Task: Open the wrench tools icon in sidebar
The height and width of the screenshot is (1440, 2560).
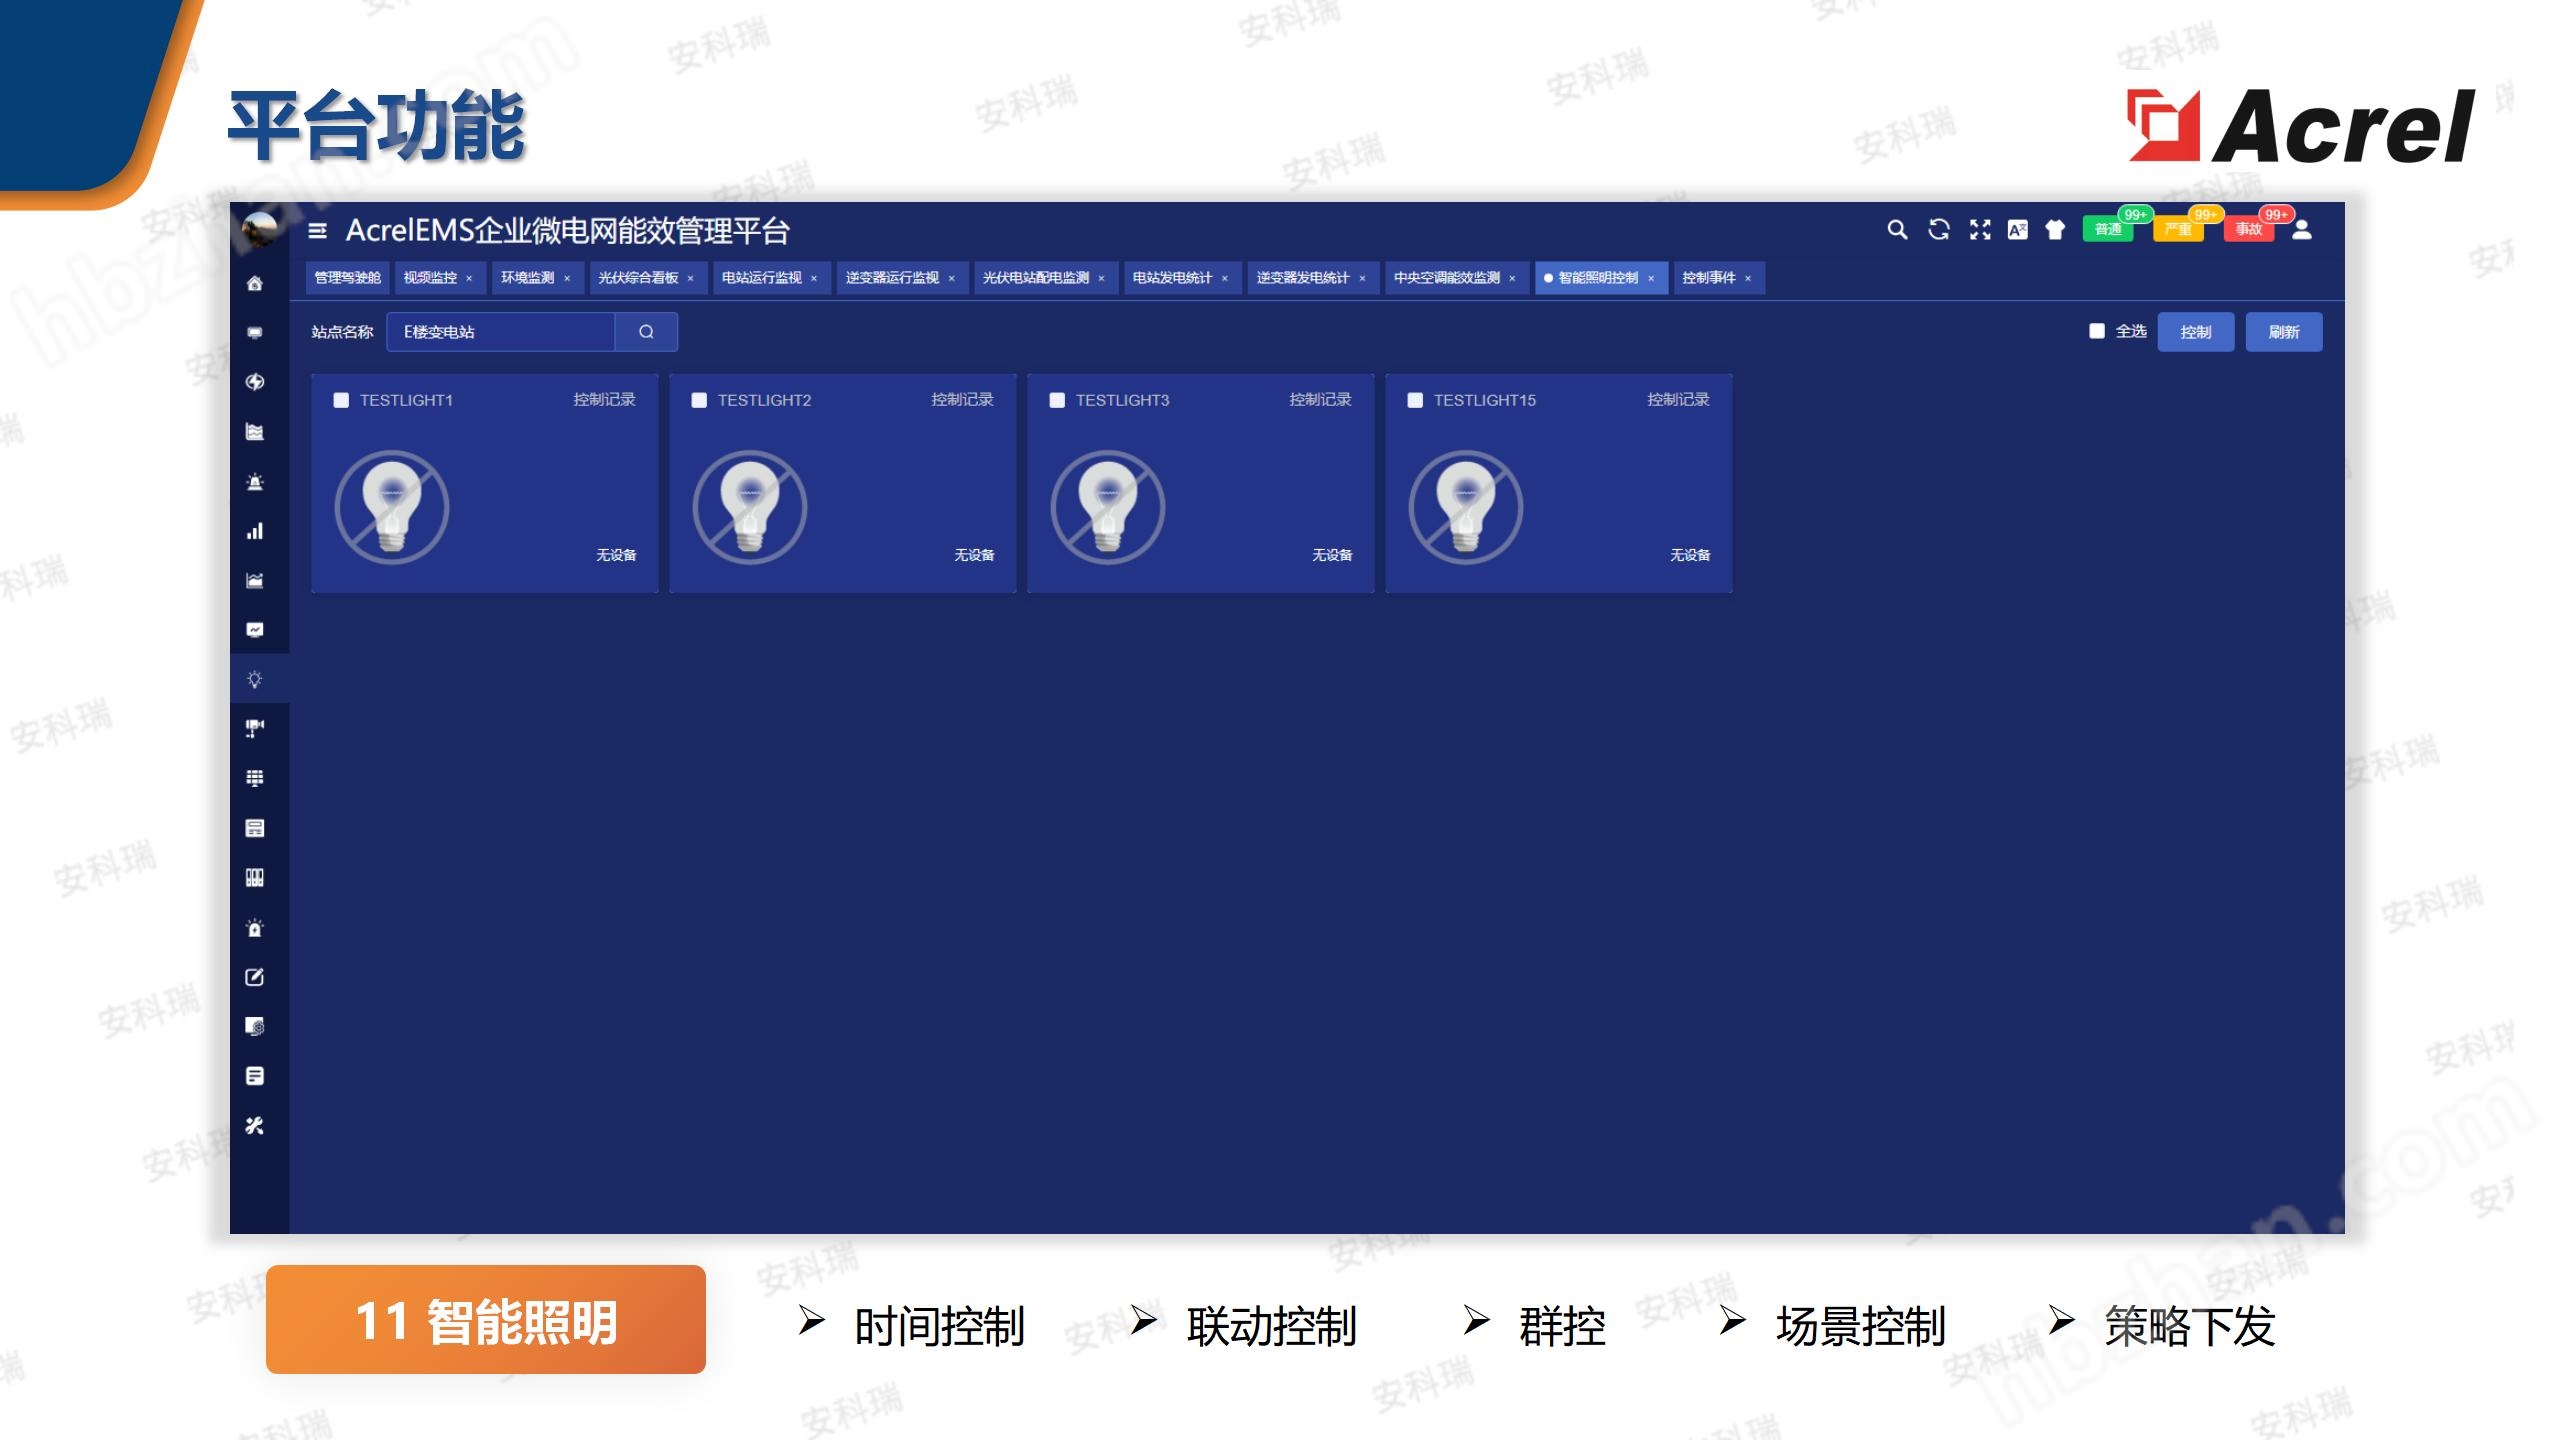Action: [x=255, y=1126]
